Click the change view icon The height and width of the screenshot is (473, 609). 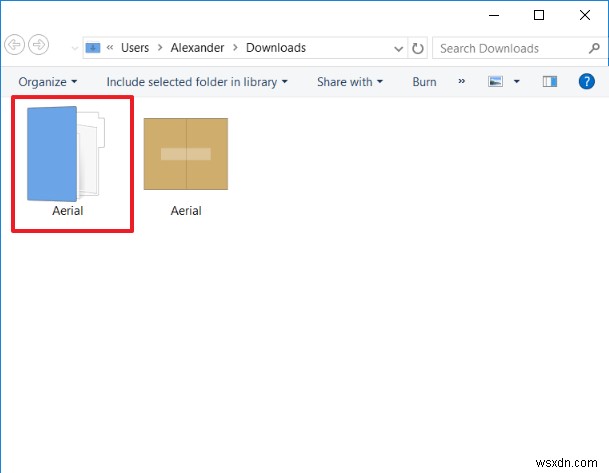[x=495, y=82]
